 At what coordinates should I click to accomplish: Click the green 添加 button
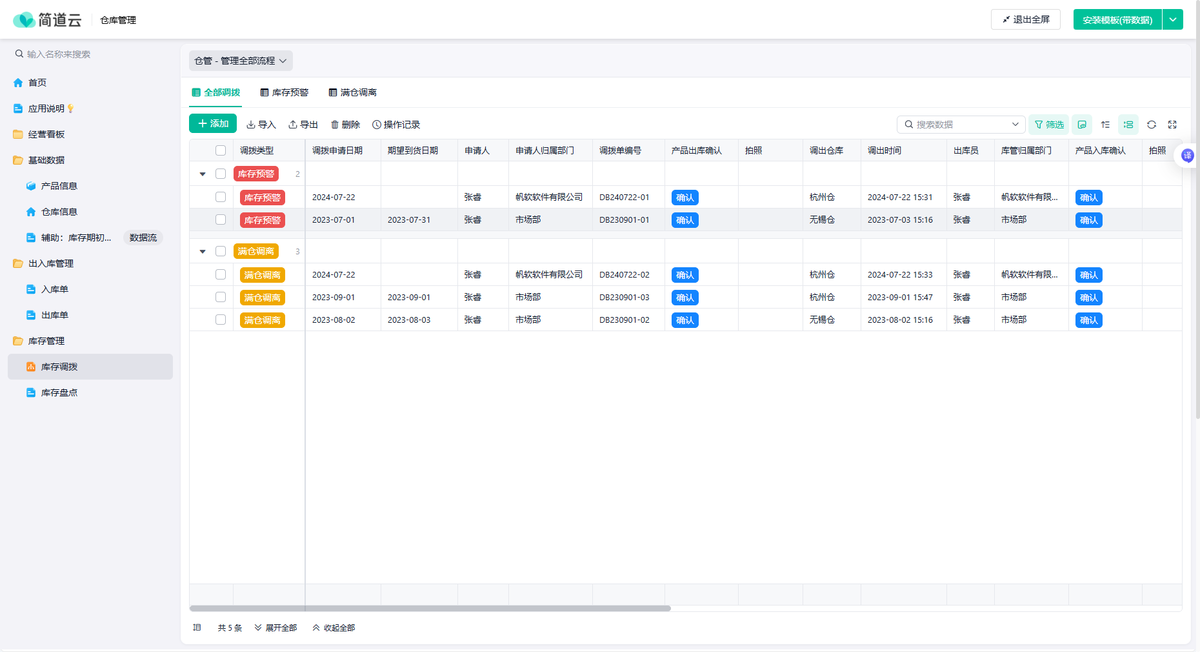pyautogui.click(x=213, y=124)
